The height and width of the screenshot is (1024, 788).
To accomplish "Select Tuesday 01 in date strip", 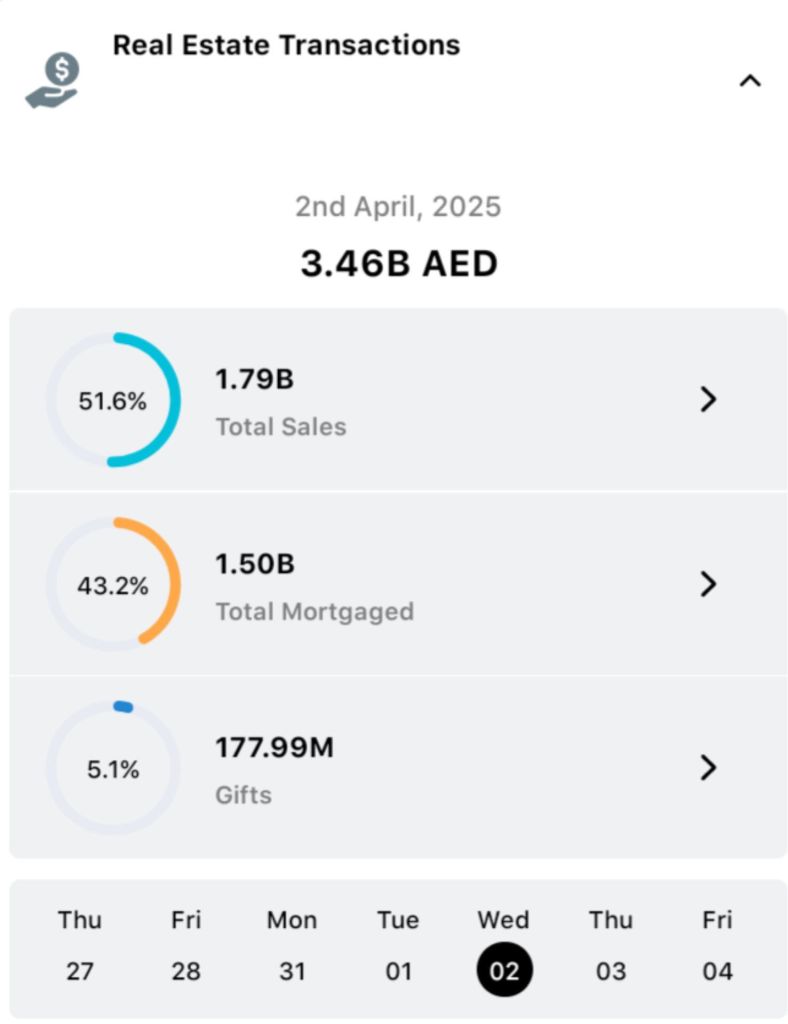I will (x=398, y=946).
